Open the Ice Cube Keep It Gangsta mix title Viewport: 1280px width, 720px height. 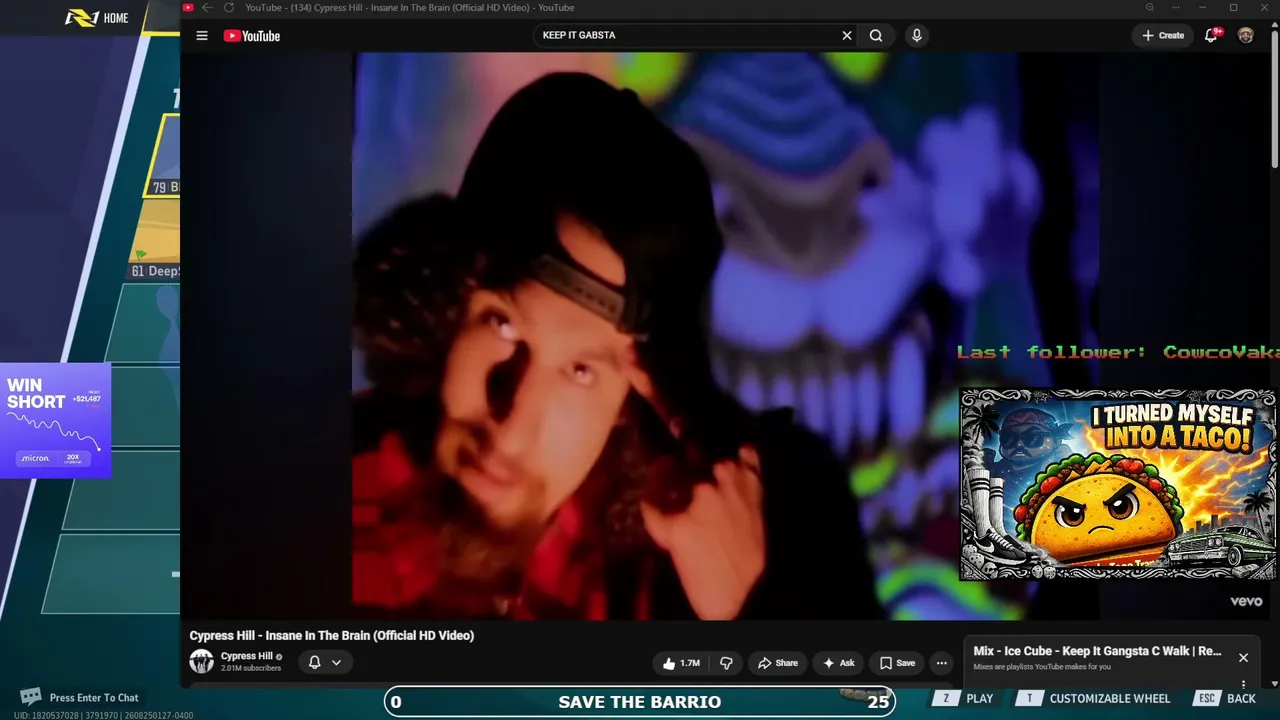1097,651
